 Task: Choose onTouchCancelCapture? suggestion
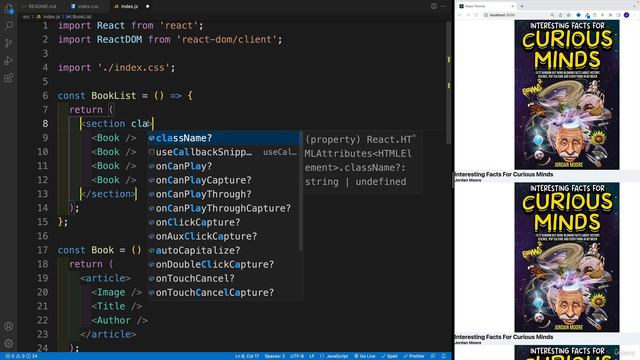click(x=224, y=293)
